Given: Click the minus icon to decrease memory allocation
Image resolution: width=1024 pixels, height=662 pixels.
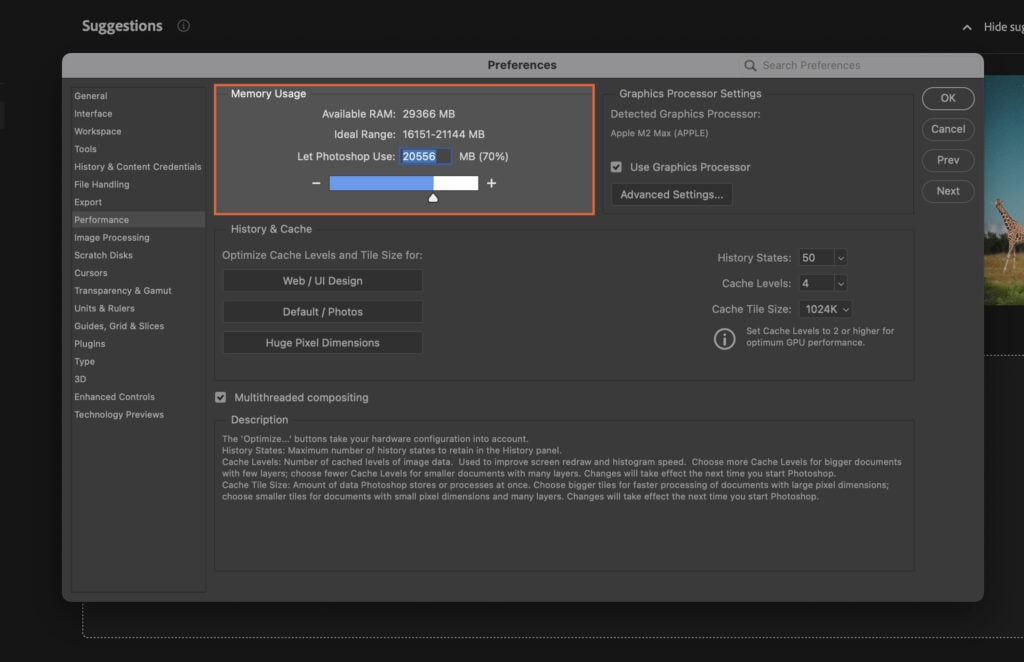Looking at the screenshot, I should [316, 183].
